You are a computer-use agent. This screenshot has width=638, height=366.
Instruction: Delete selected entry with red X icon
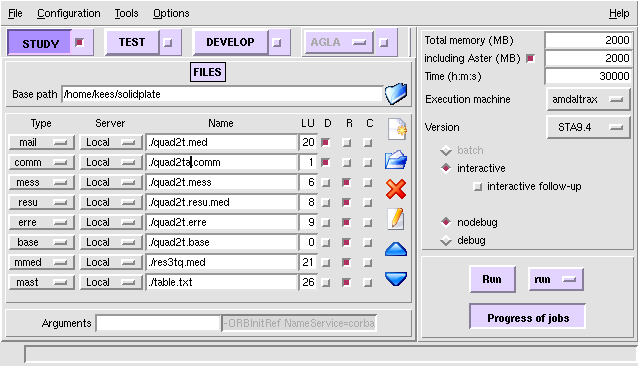click(396, 189)
